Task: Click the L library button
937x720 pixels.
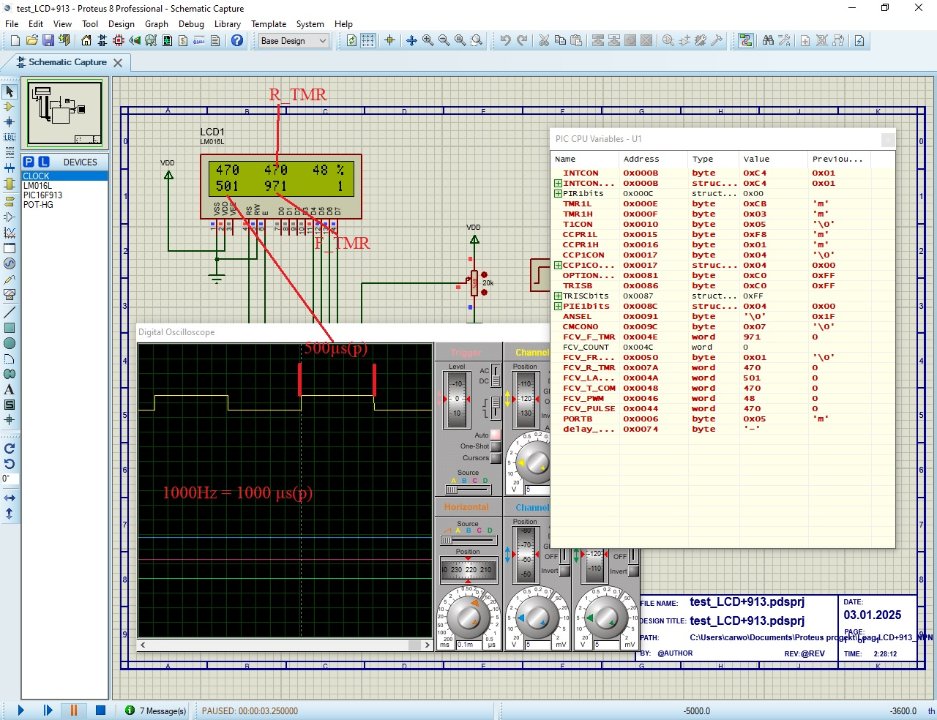Action: pyautogui.click(x=45, y=162)
